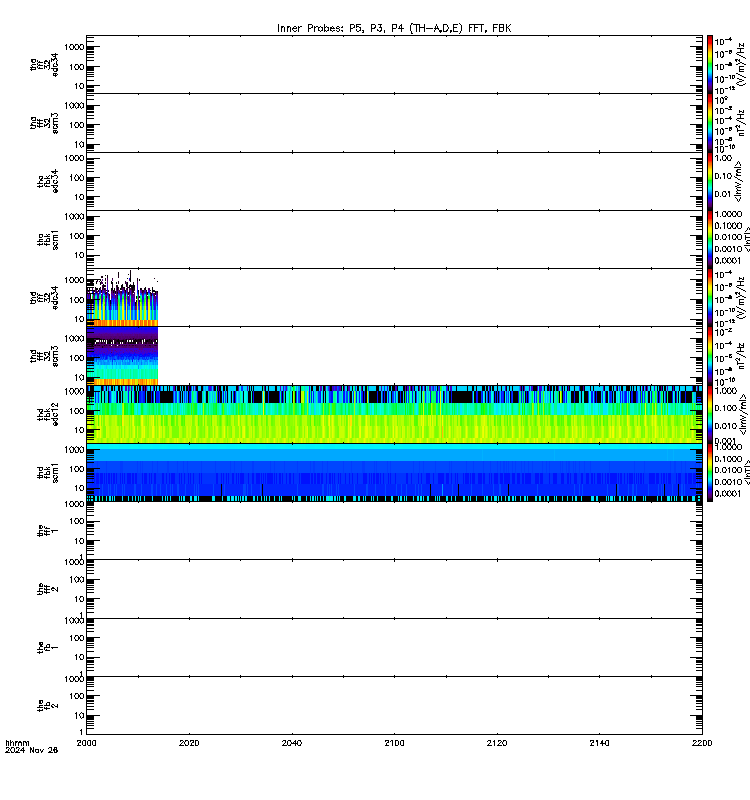The width and height of the screenshot is (750, 800).
Task: Click the '100' tick of thd fbk scm1
Action: click(77, 469)
